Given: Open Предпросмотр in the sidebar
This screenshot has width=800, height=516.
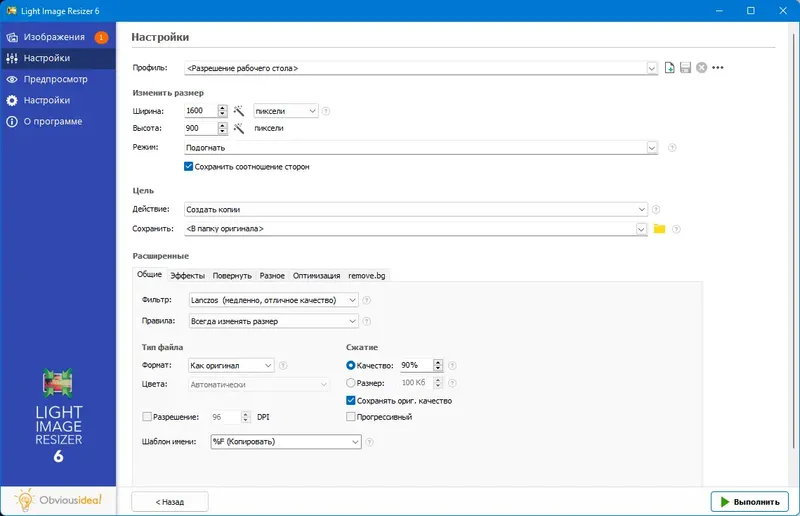Looking at the screenshot, I should (58, 79).
